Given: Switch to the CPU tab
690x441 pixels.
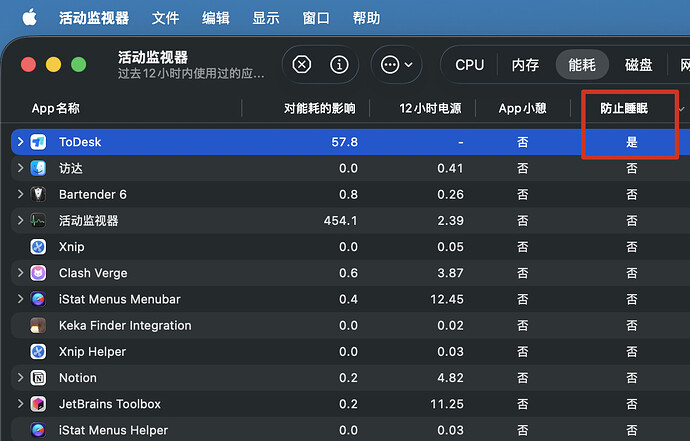Looking at the screenshot, I should (470, 65).
